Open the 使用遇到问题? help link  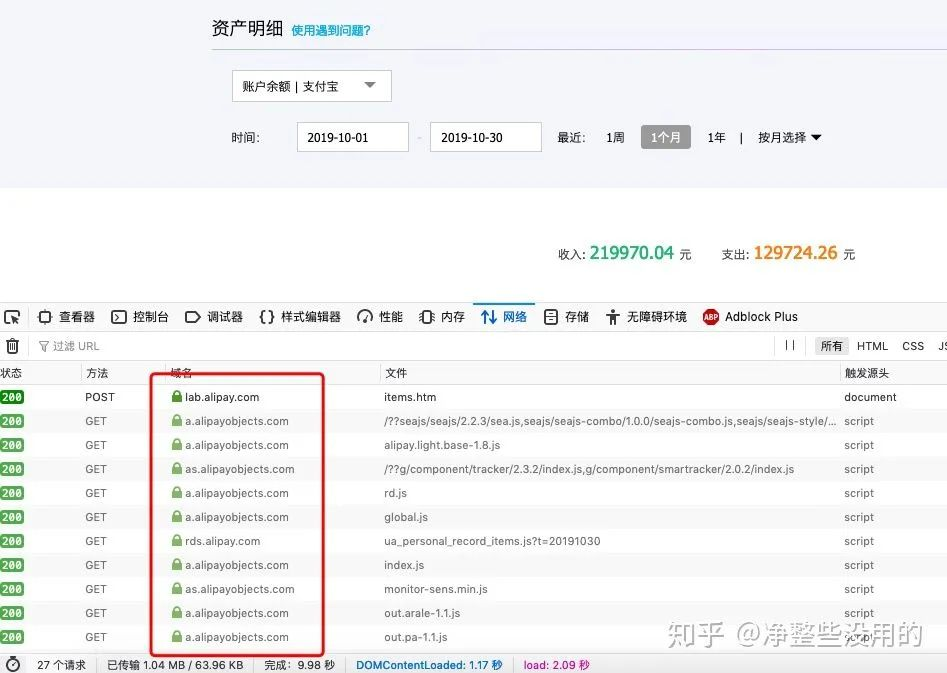coord(331,31)
